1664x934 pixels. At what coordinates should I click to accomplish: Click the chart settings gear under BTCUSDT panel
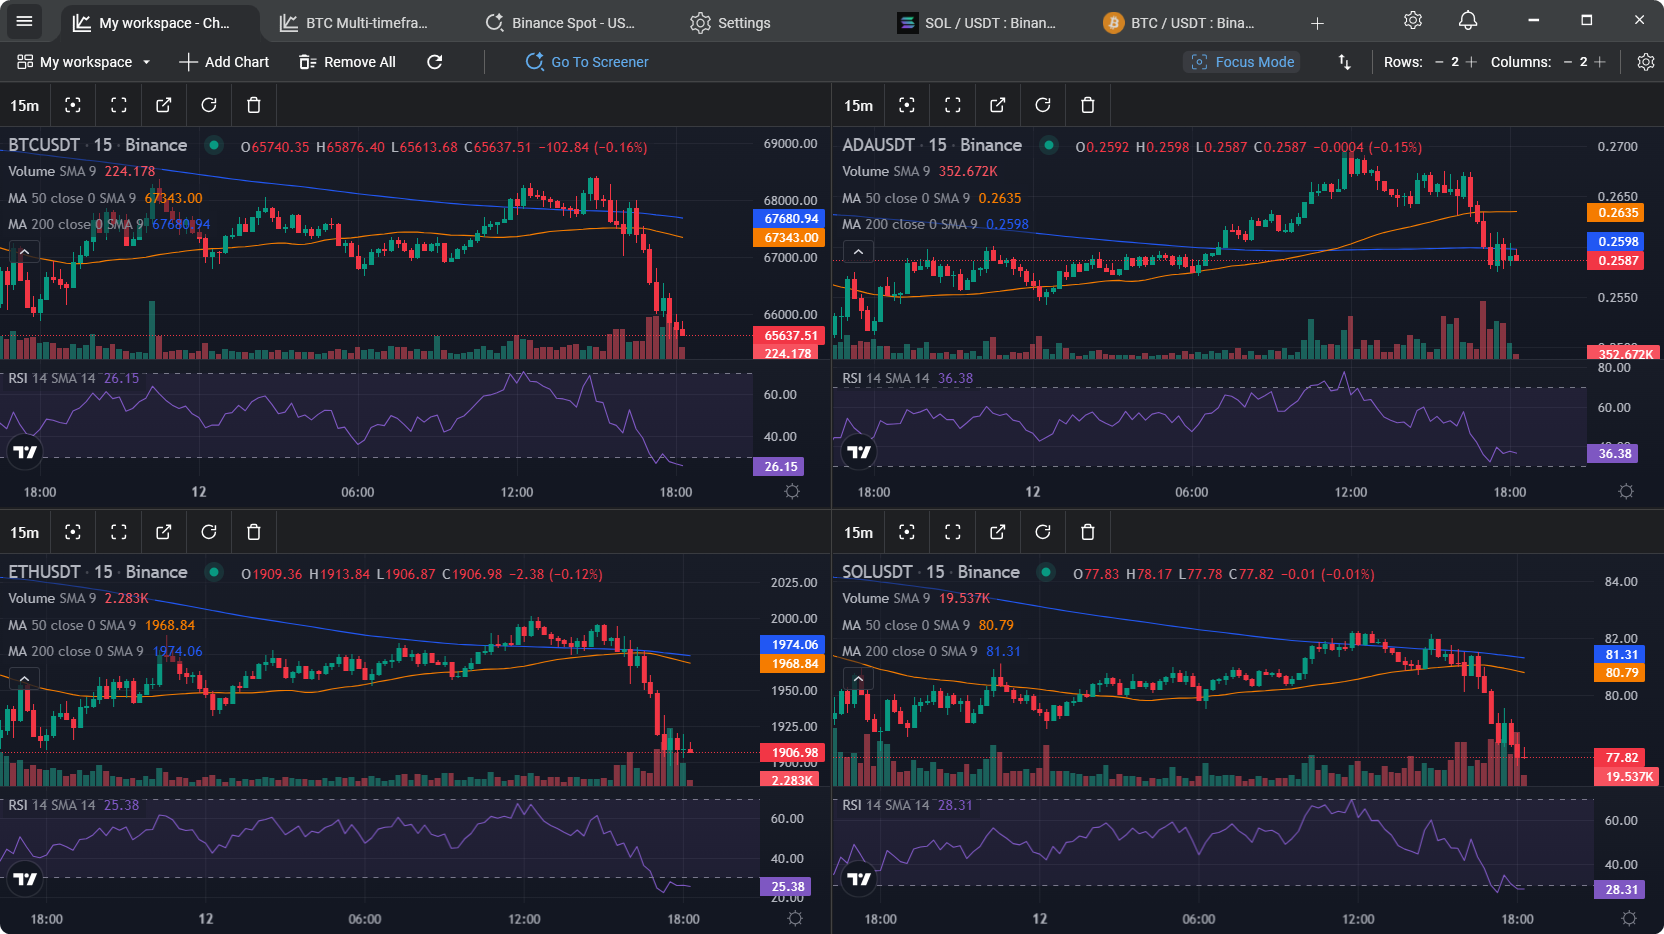pos(792,491)
